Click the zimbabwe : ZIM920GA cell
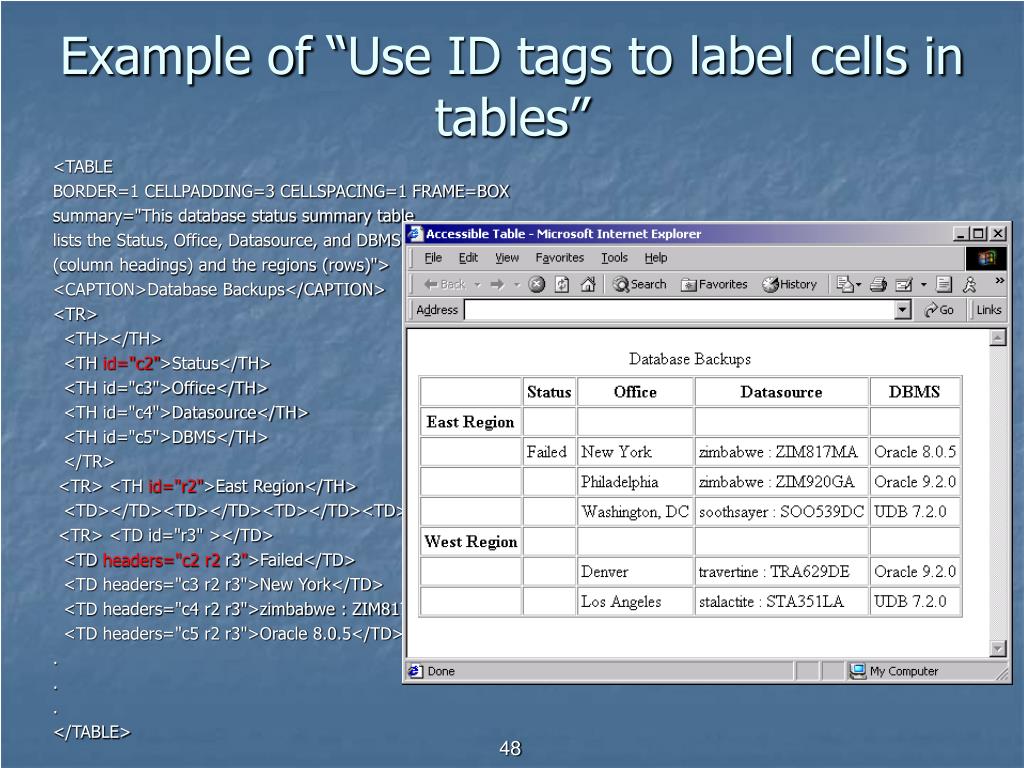 [781, 482]
